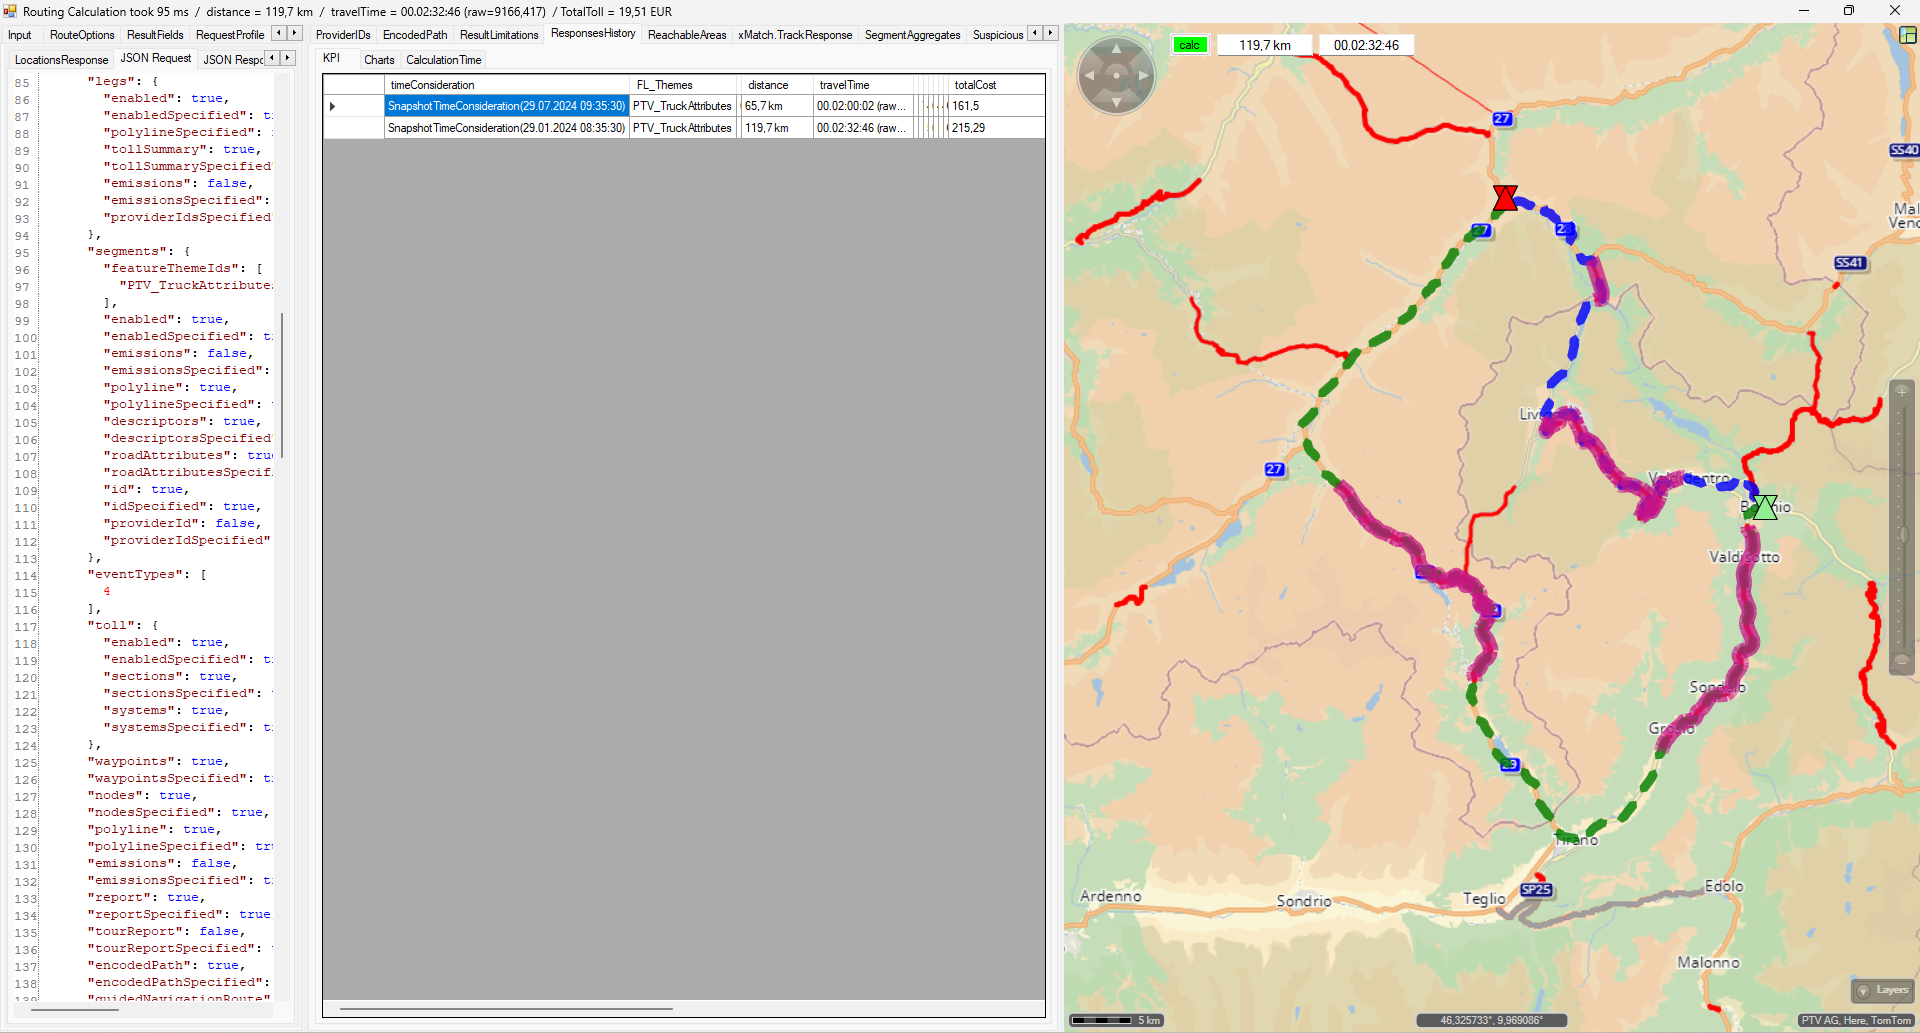Pan the map up with navigation pad

point(1116,49)
